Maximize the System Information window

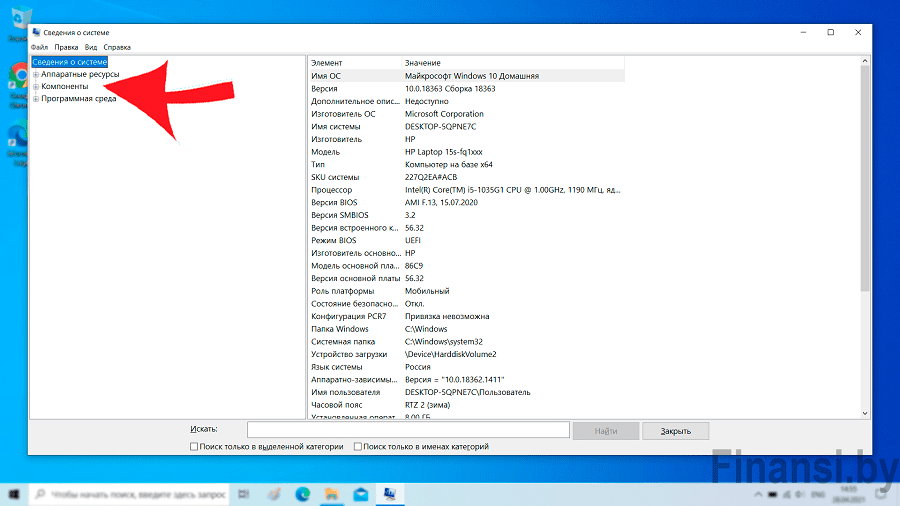coord(831,32)
